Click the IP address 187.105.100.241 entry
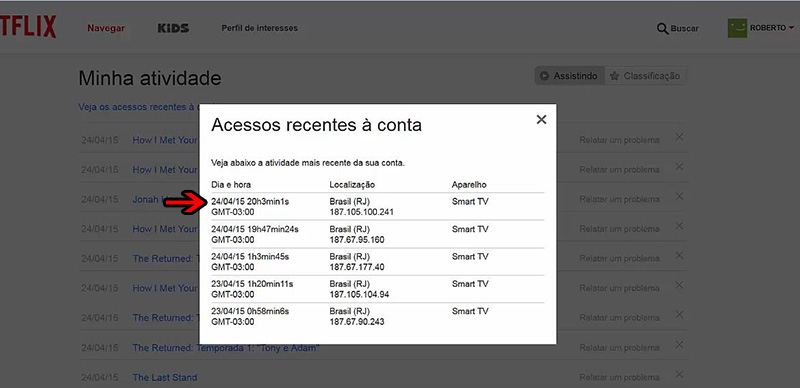 pos(361,212)
